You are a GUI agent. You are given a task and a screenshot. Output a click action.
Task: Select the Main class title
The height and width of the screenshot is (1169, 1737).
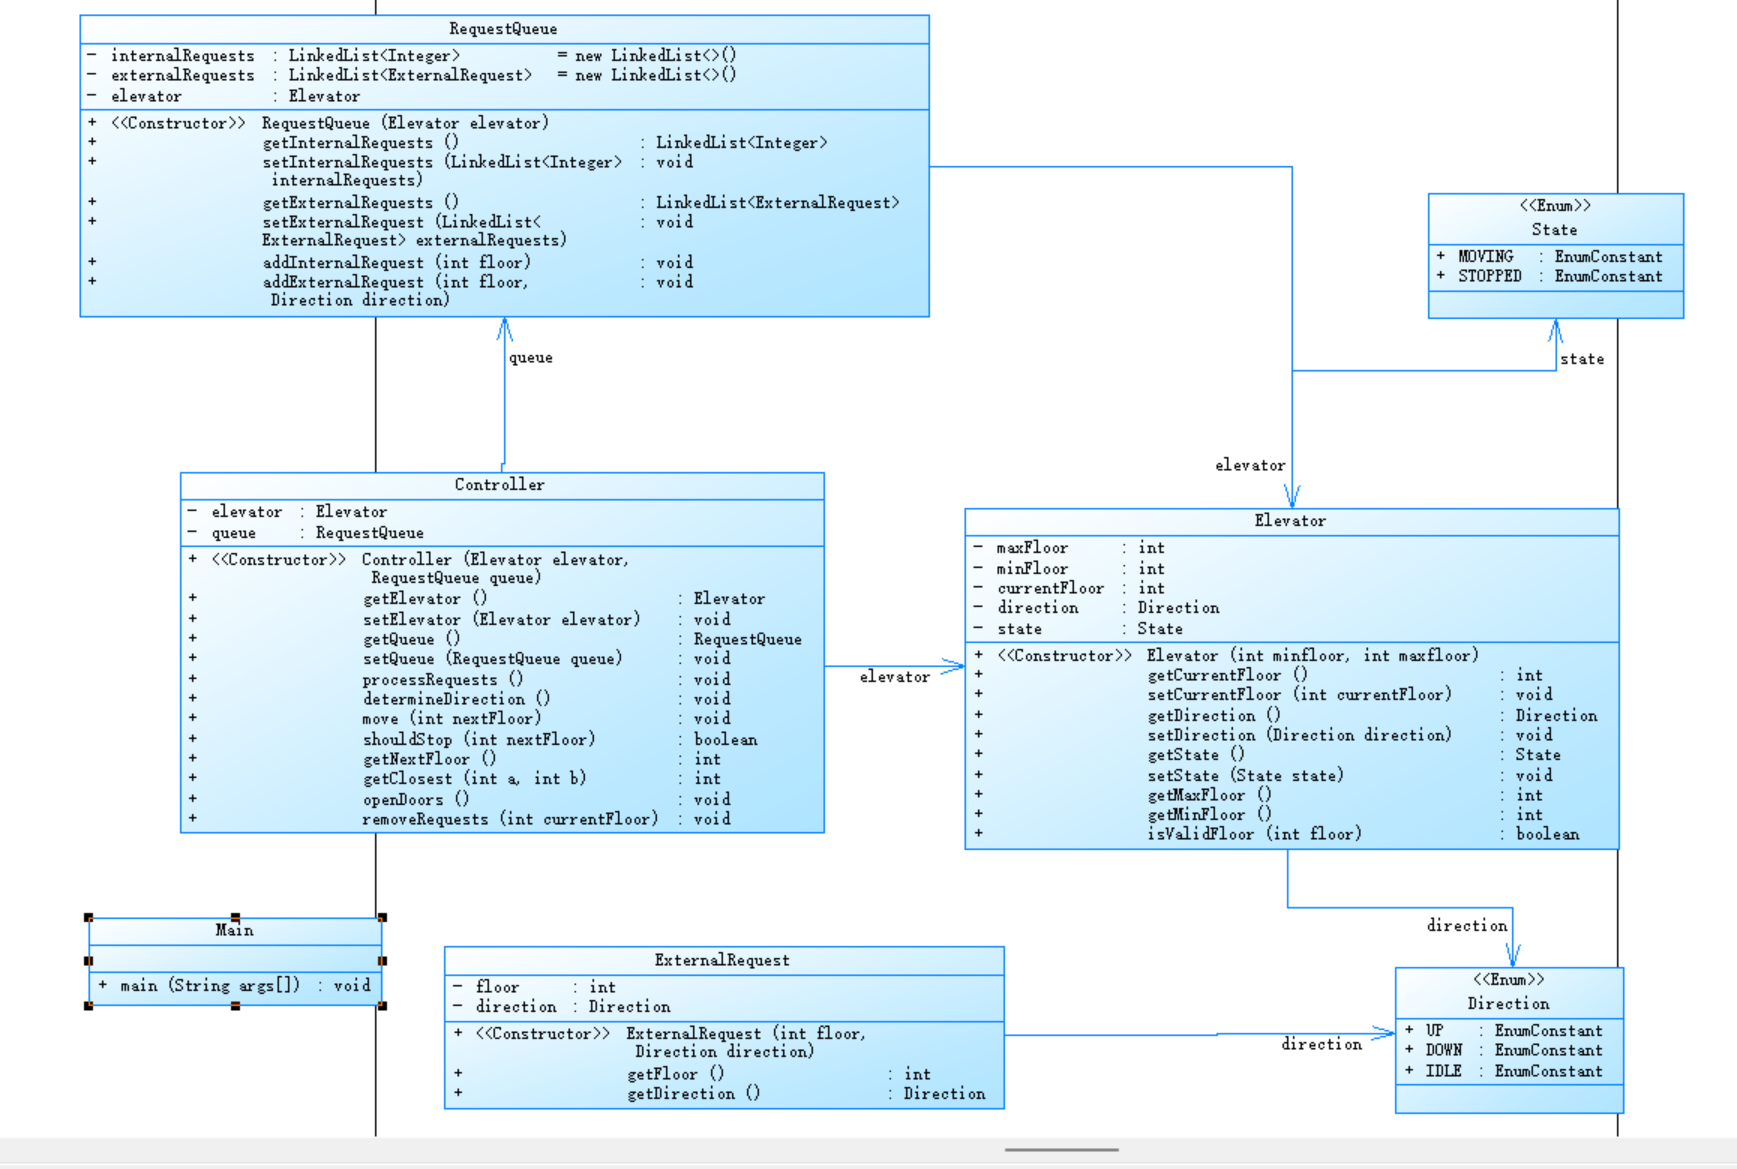pyautogui.click(x=235, y=930)
